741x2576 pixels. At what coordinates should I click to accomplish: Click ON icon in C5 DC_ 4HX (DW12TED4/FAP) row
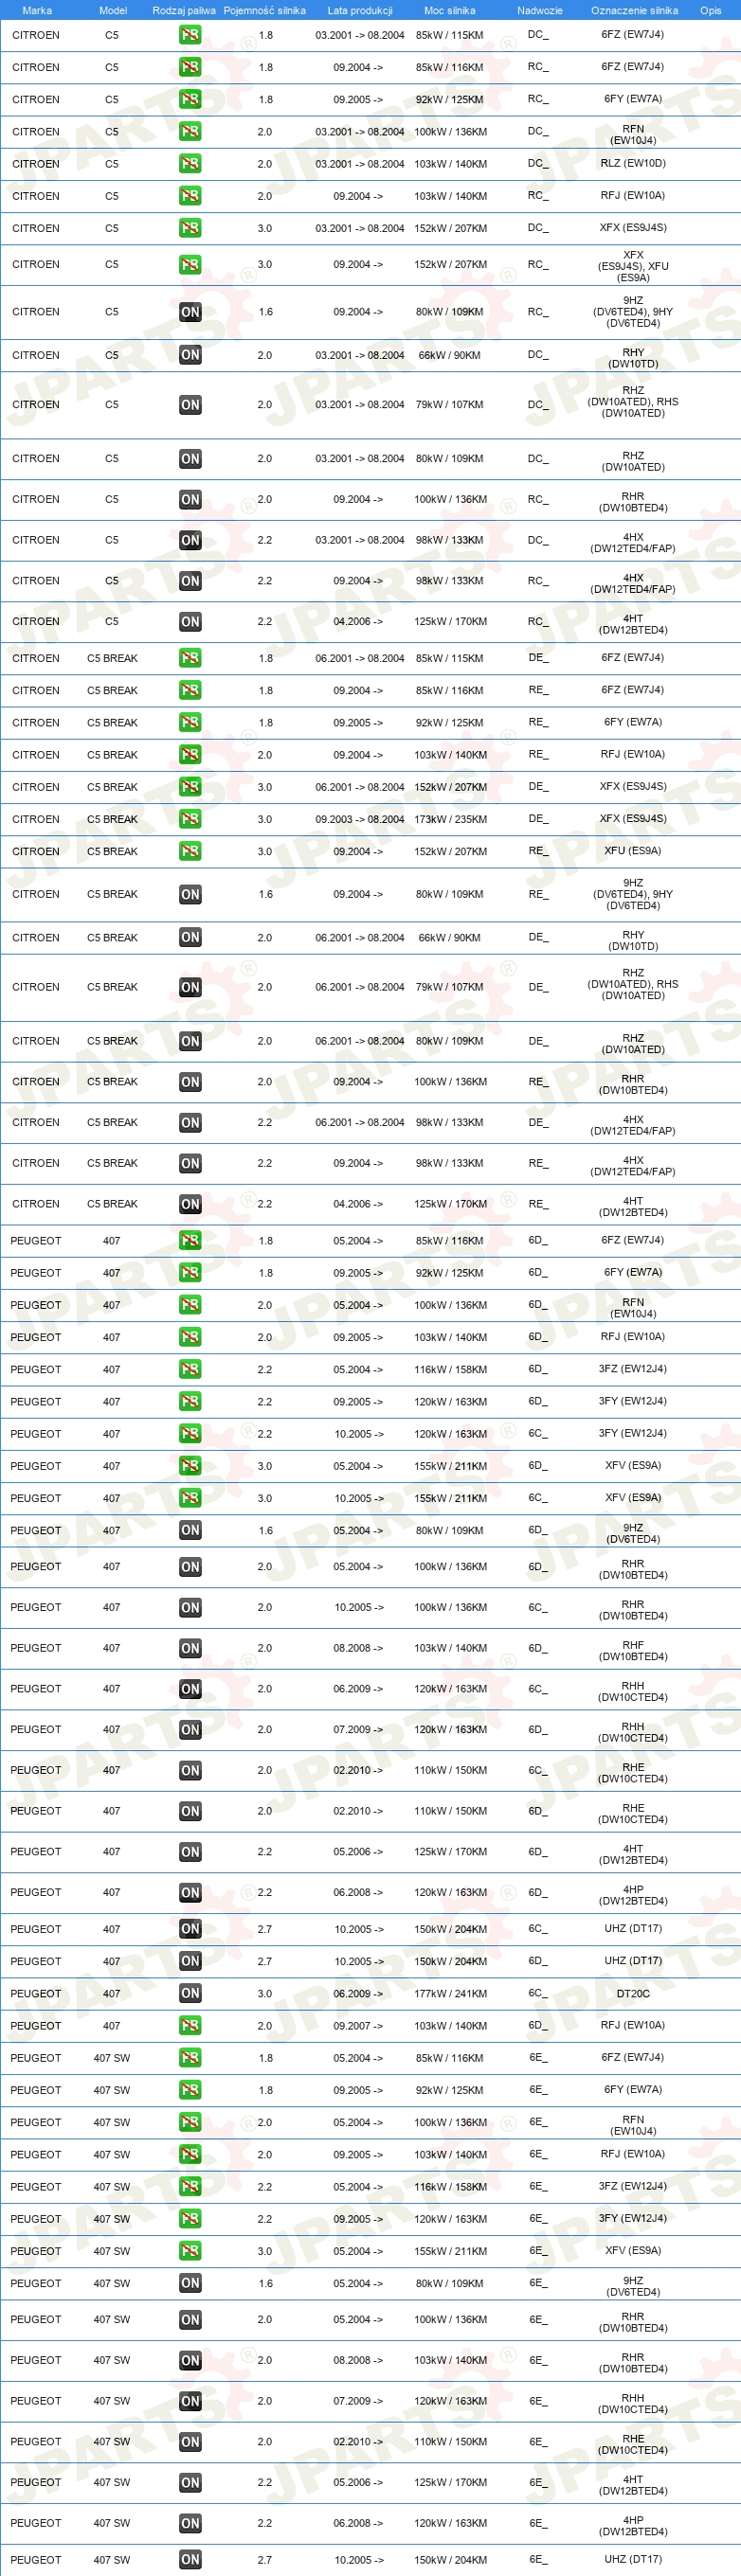tap(190, 540)
